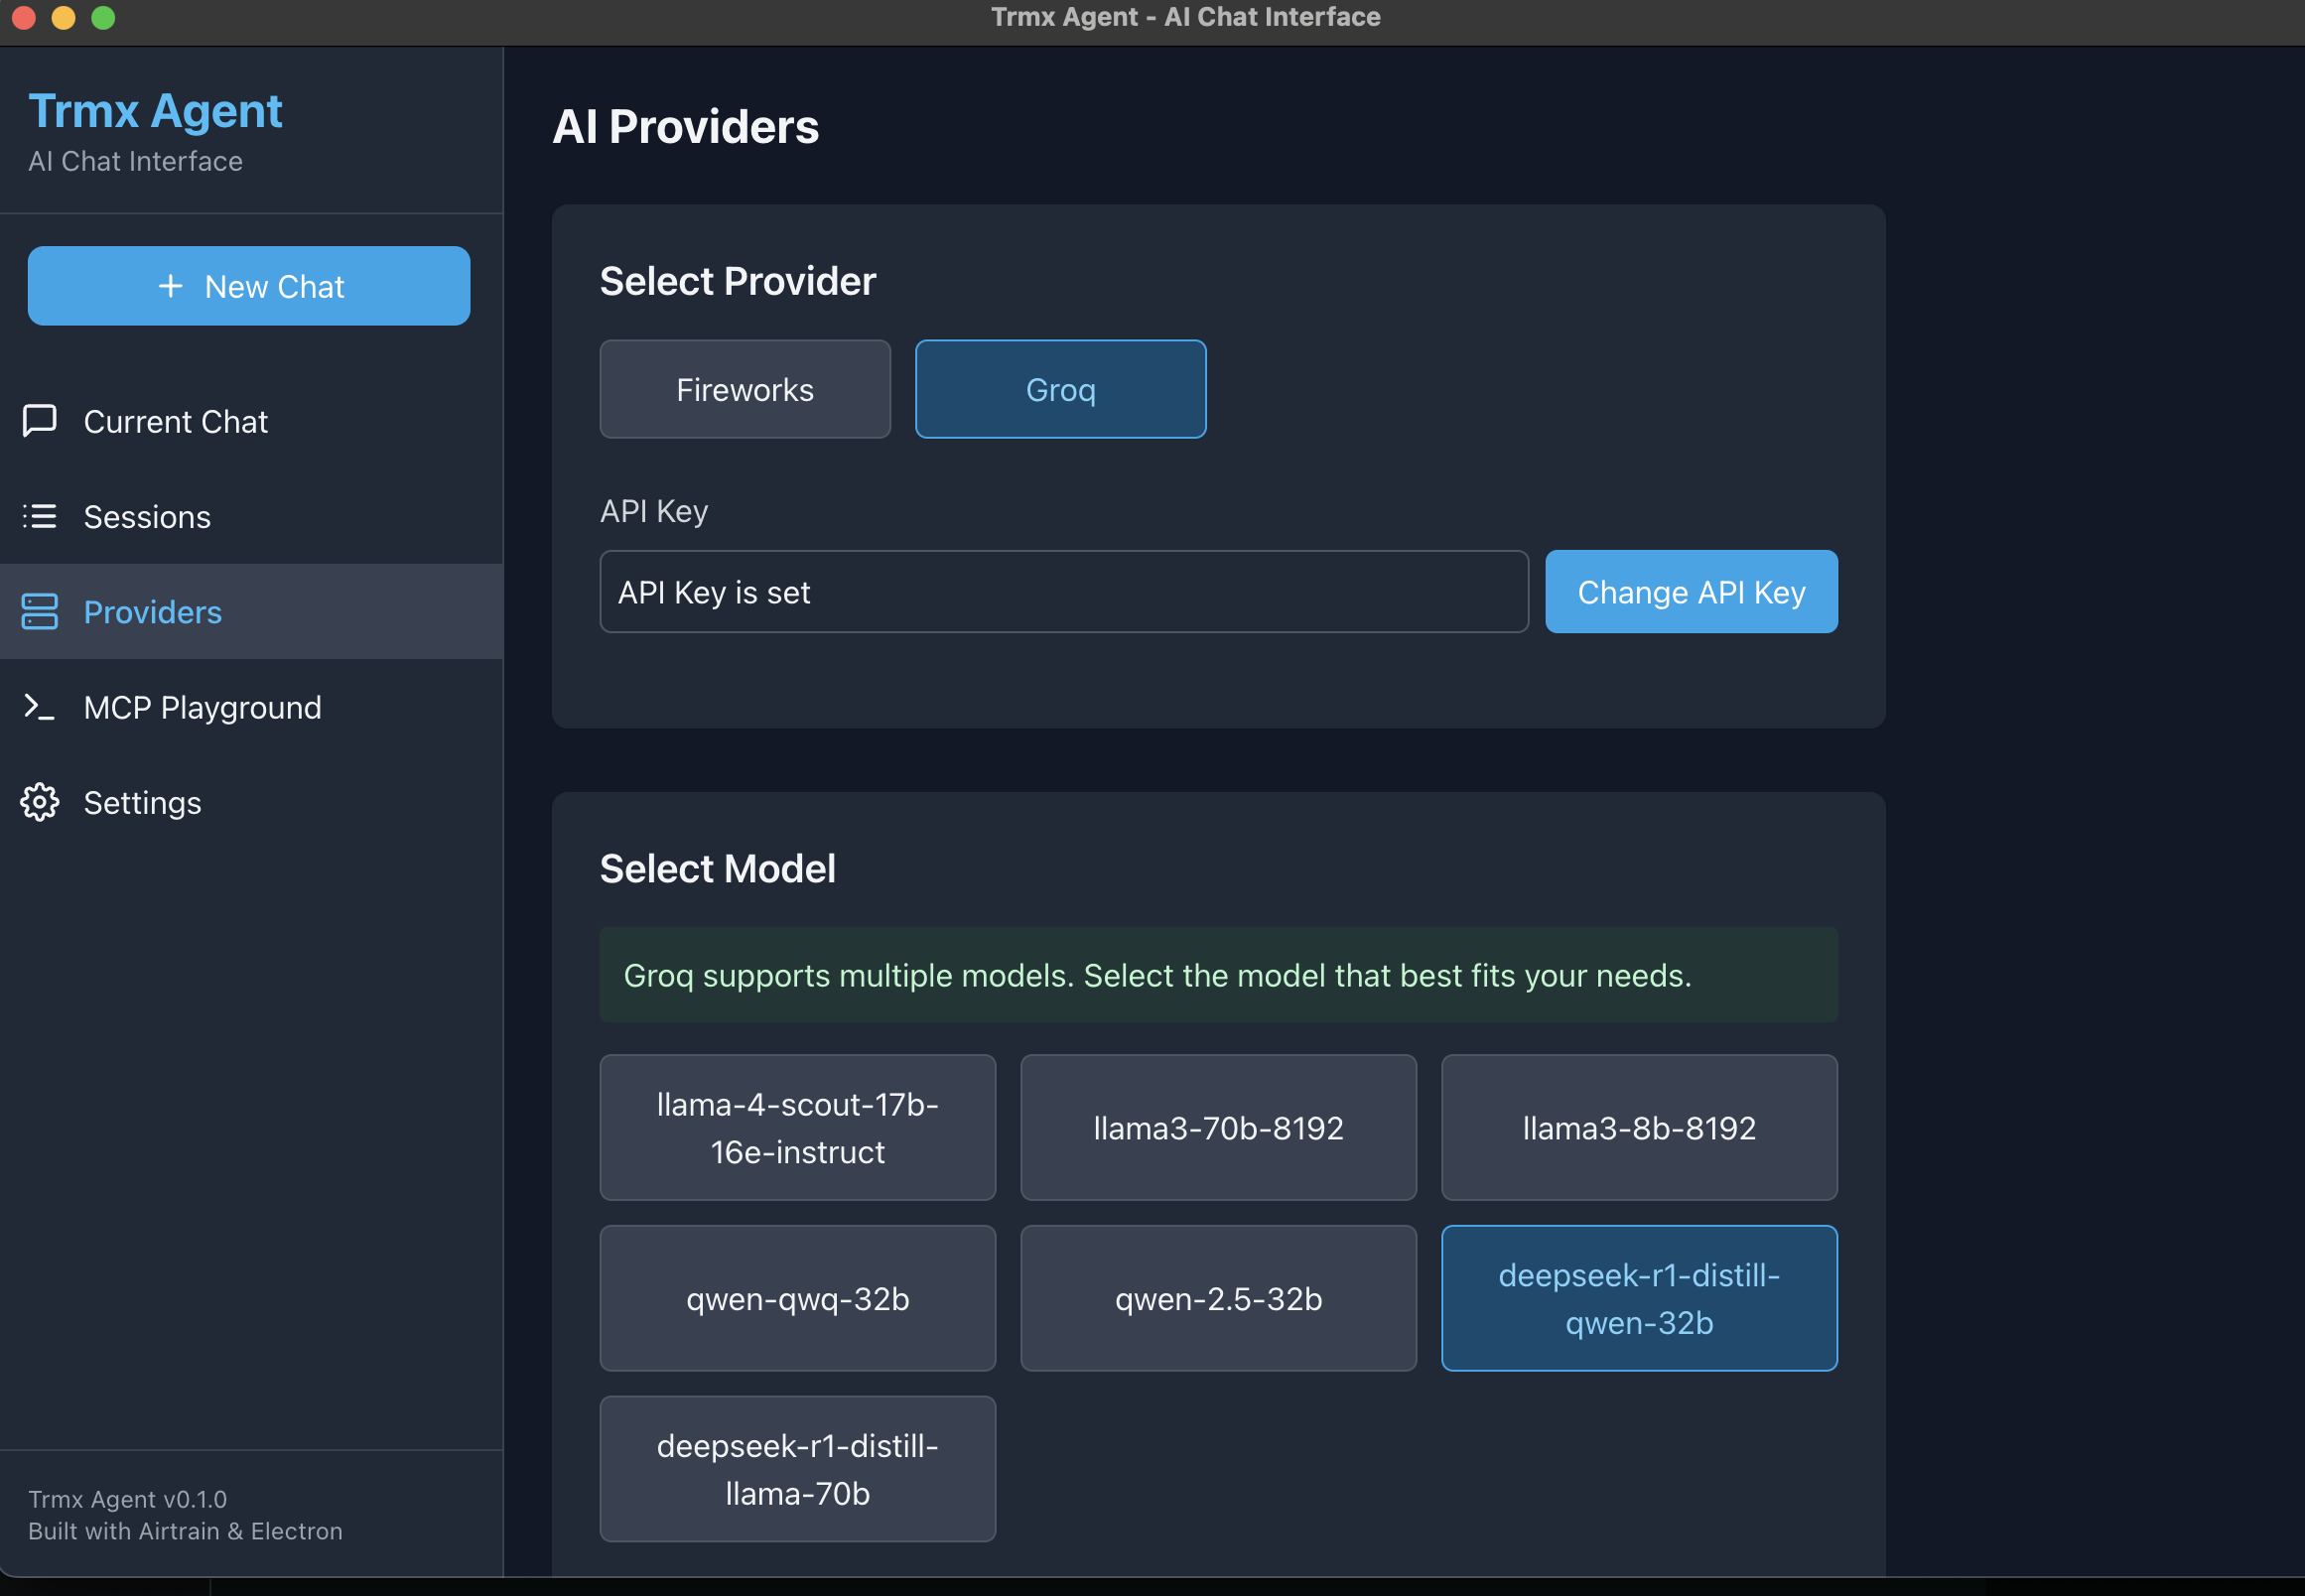Screen dimensions: 2305x1596
Task: Select model llama-4-scout-17b-16e-instruct
Action: point(797,1127)
